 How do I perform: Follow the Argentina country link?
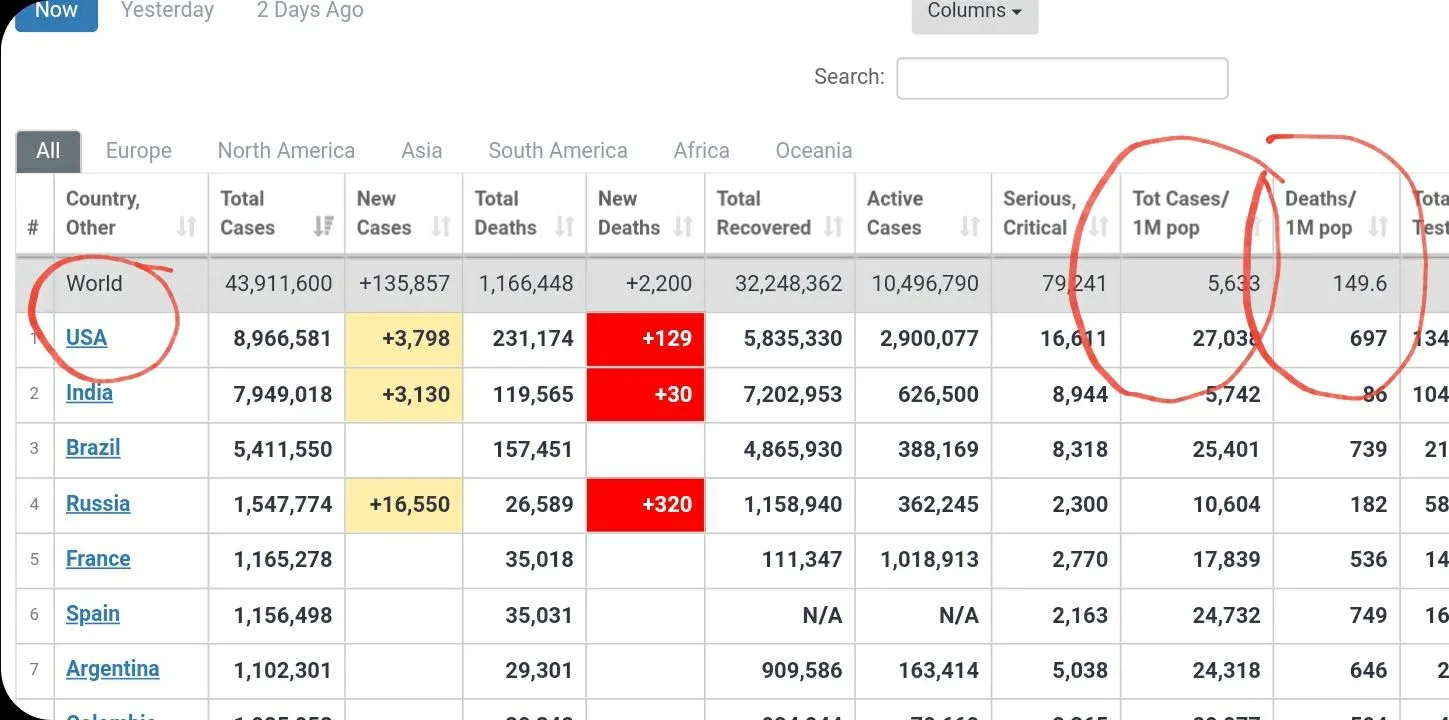click(x=112, y=669)
